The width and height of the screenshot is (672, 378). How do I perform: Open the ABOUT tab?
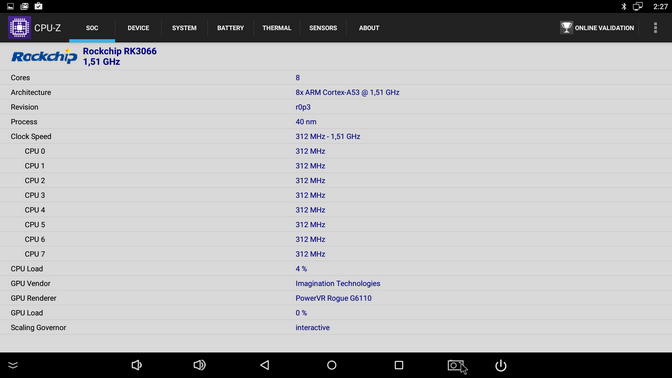(x=369, y=28)
